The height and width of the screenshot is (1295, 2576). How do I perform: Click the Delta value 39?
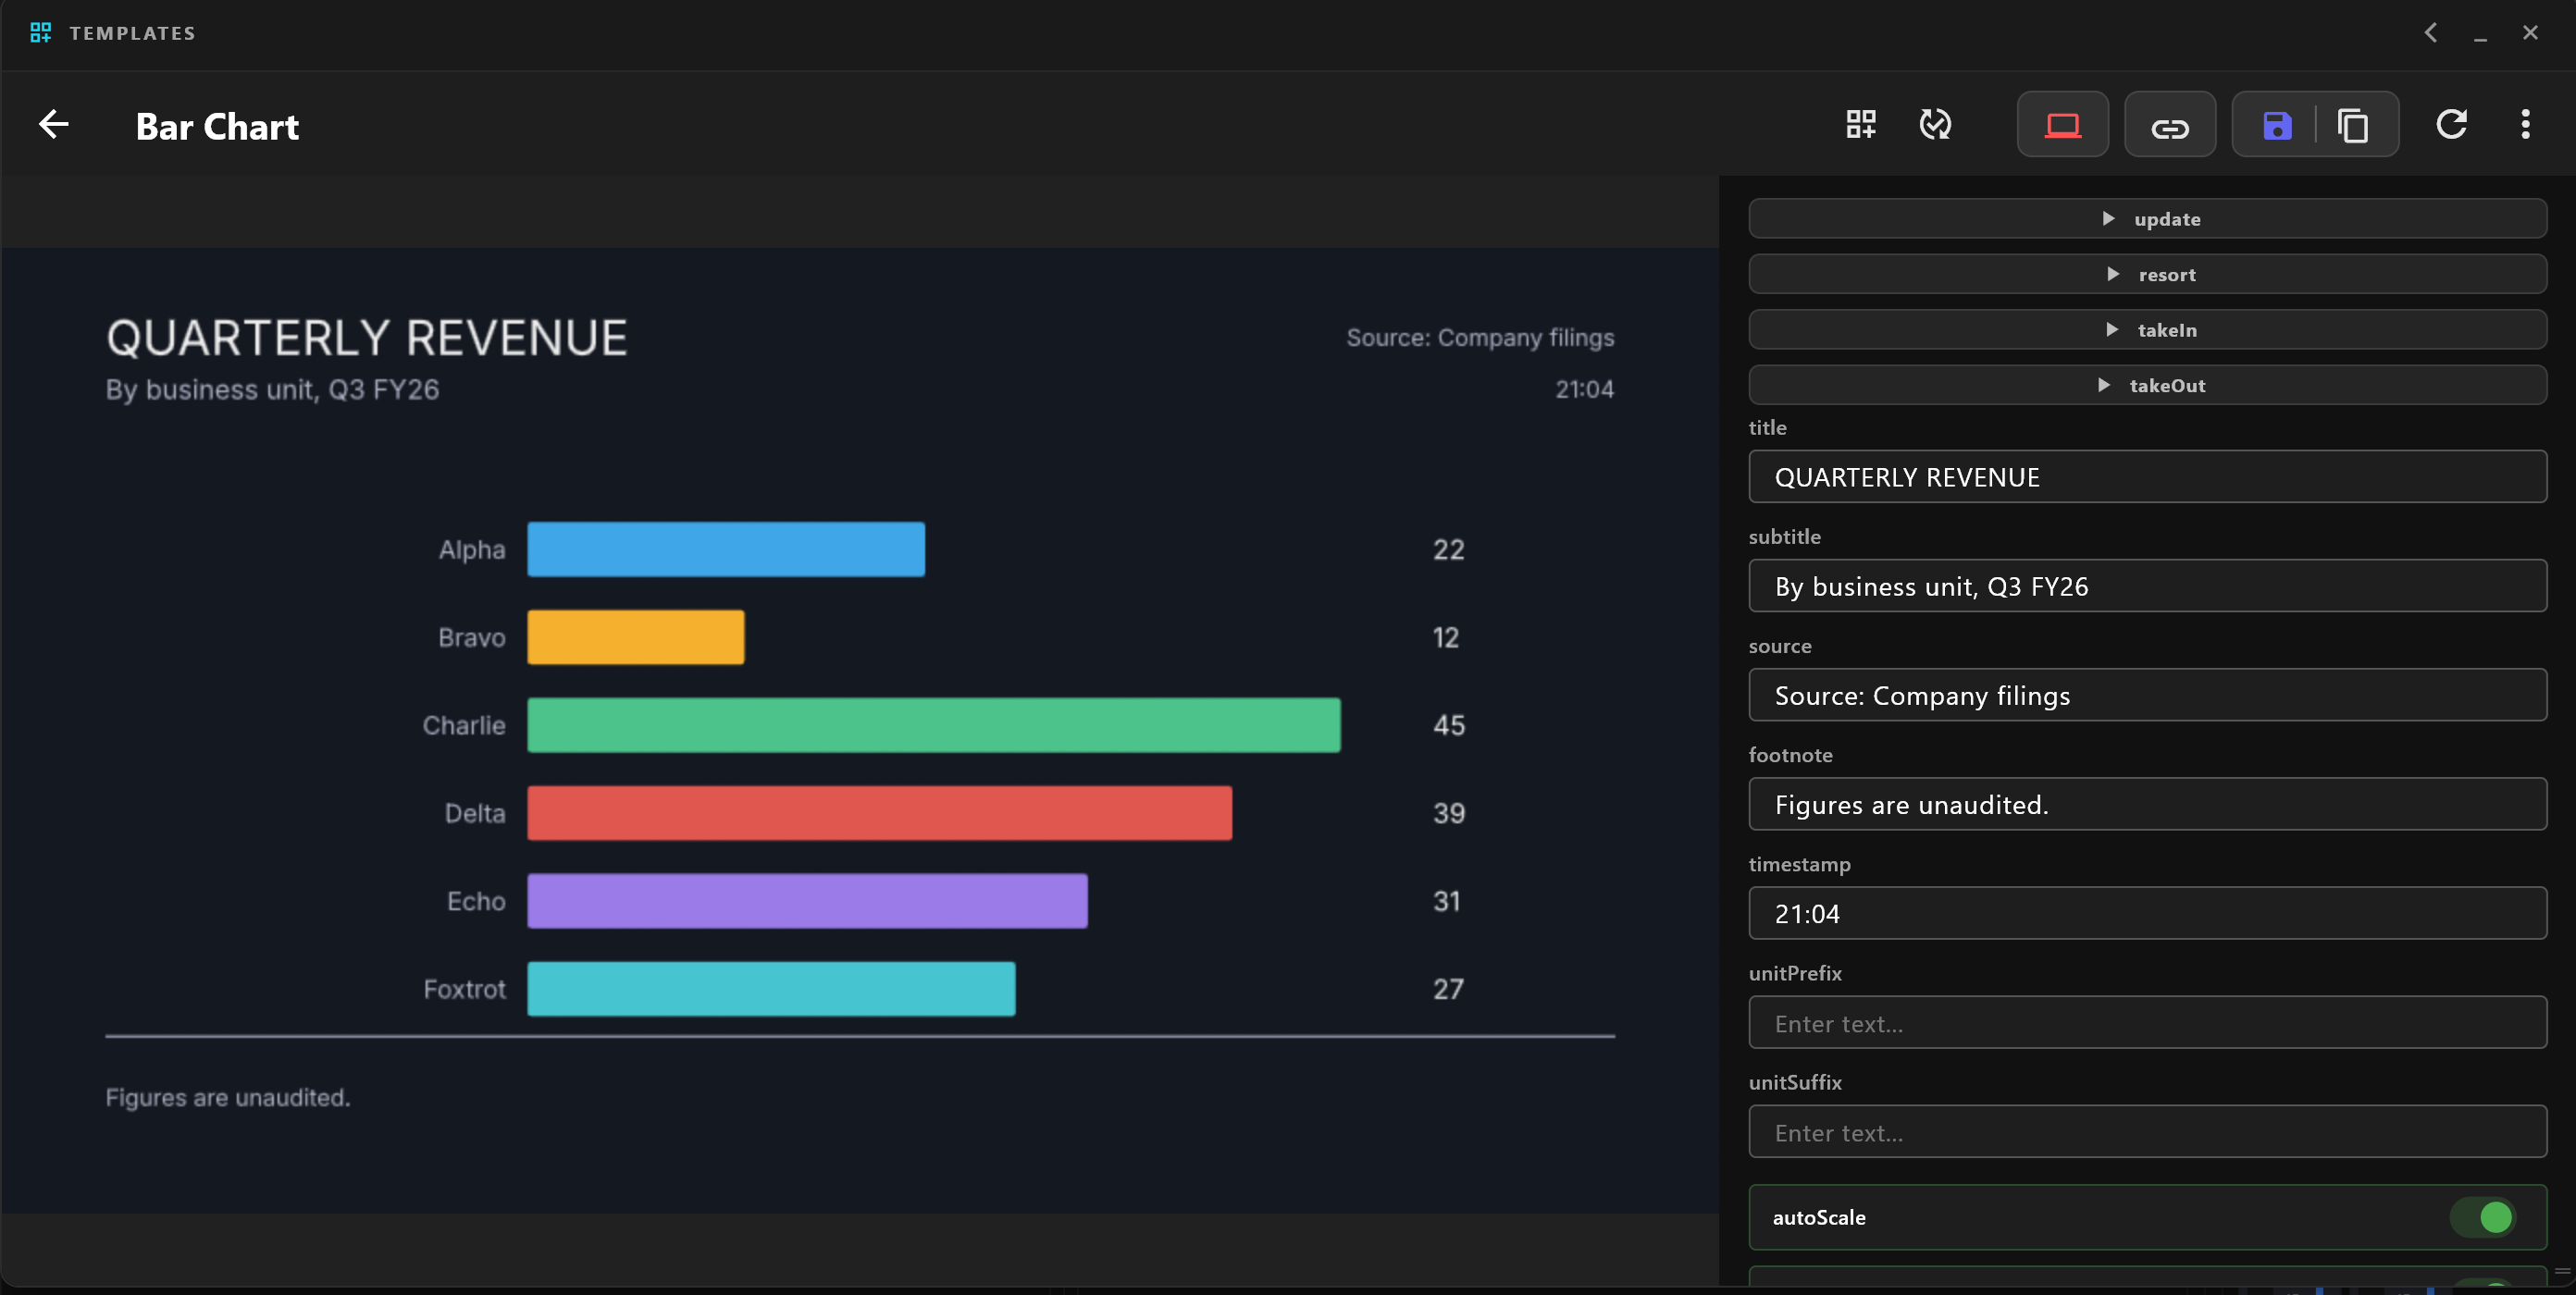(1449, 813)
